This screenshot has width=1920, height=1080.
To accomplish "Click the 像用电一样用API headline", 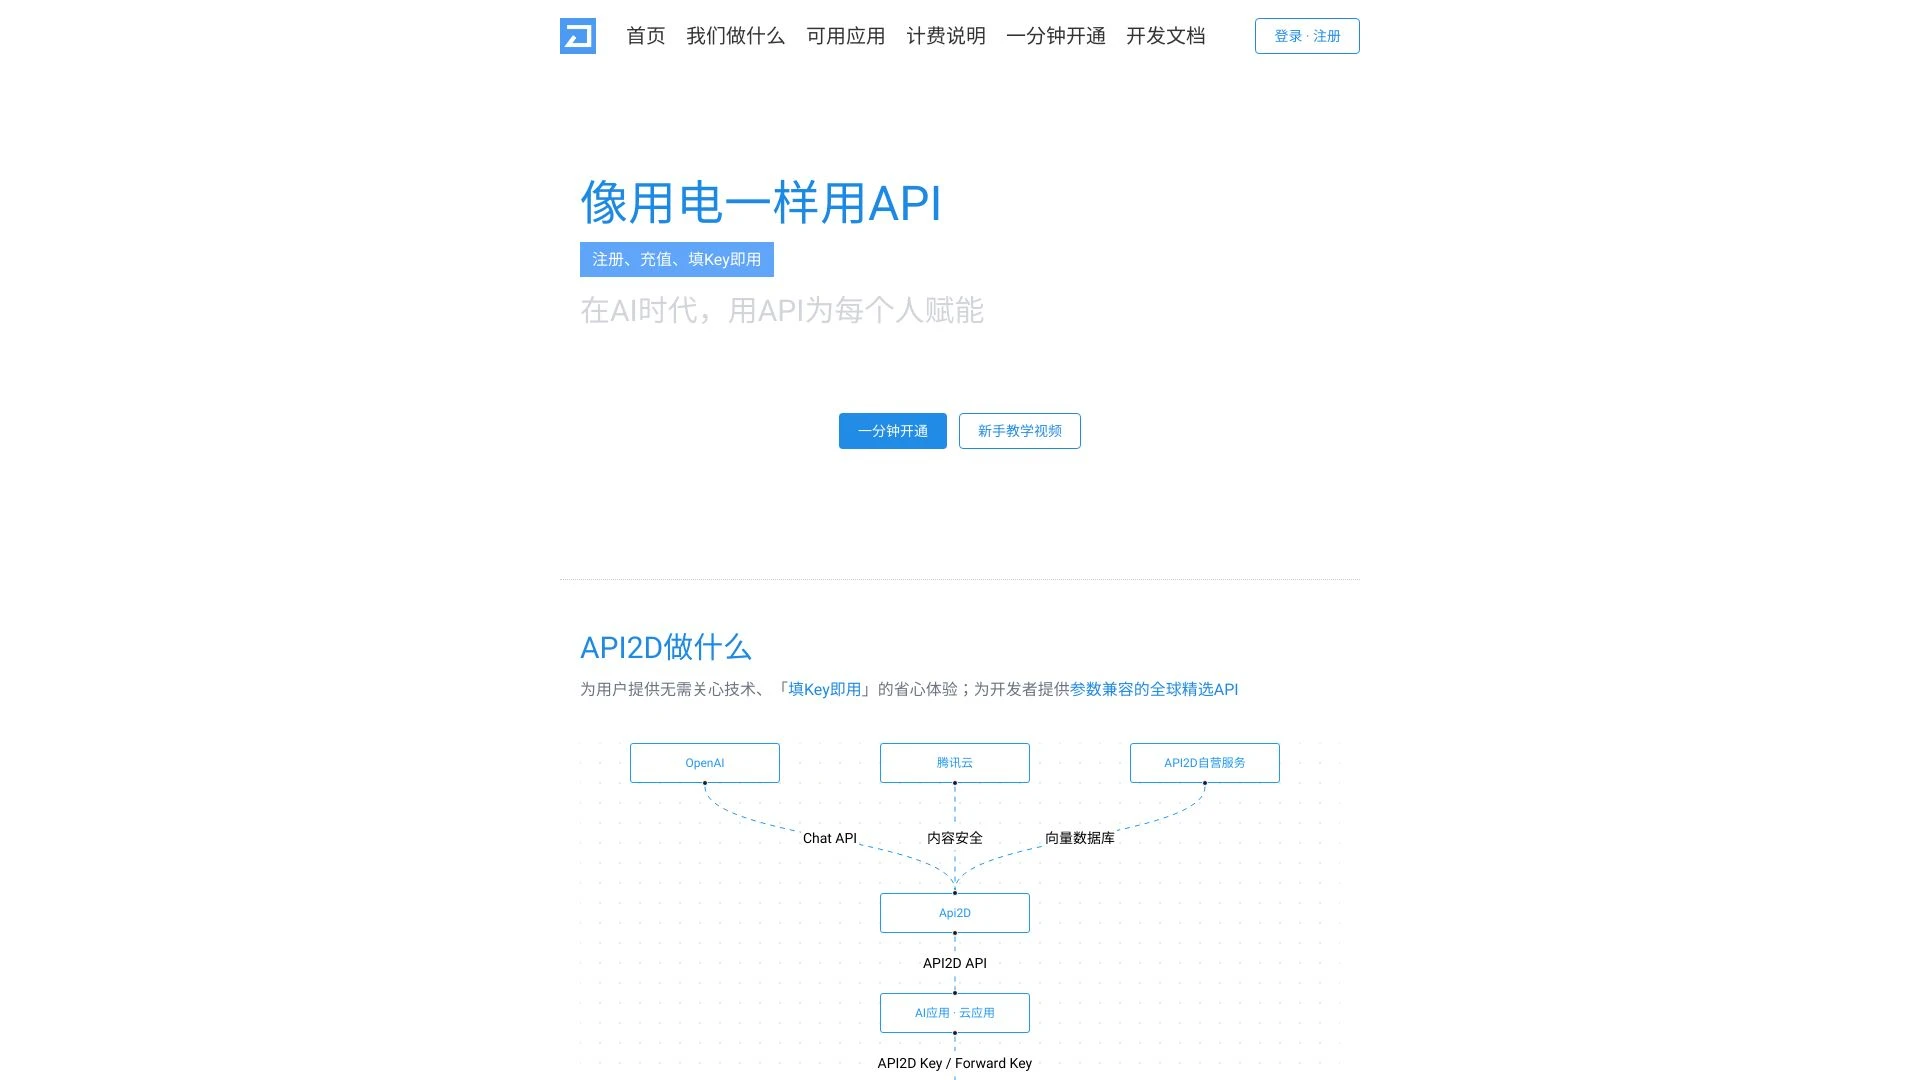I will click(760, 204).
